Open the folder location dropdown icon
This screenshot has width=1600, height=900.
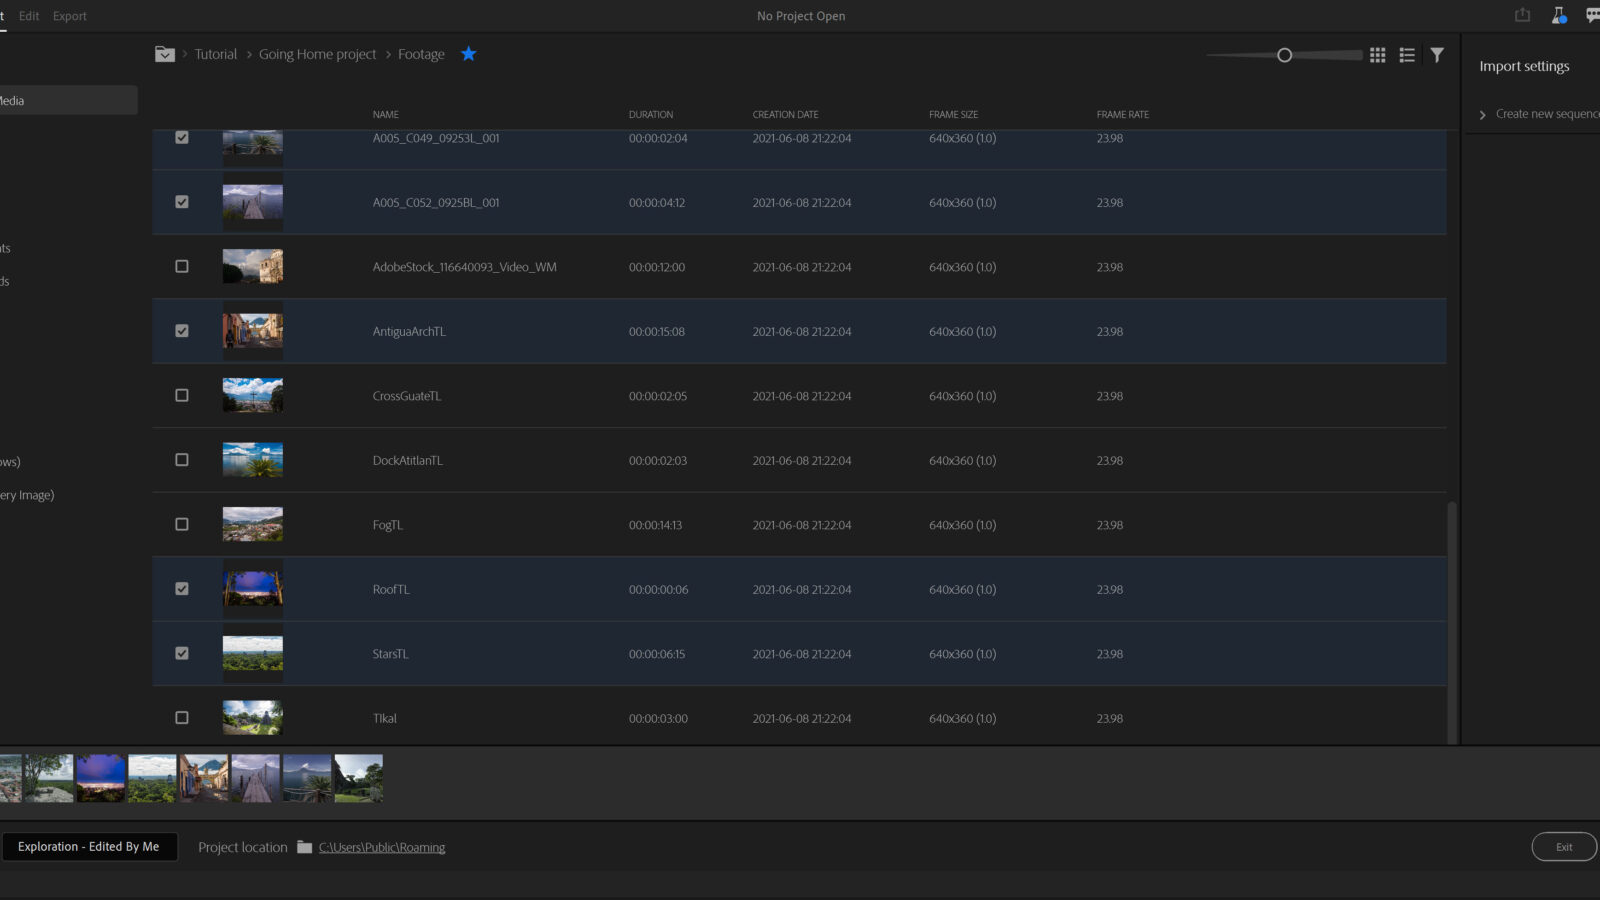click(x=165, y=54)
